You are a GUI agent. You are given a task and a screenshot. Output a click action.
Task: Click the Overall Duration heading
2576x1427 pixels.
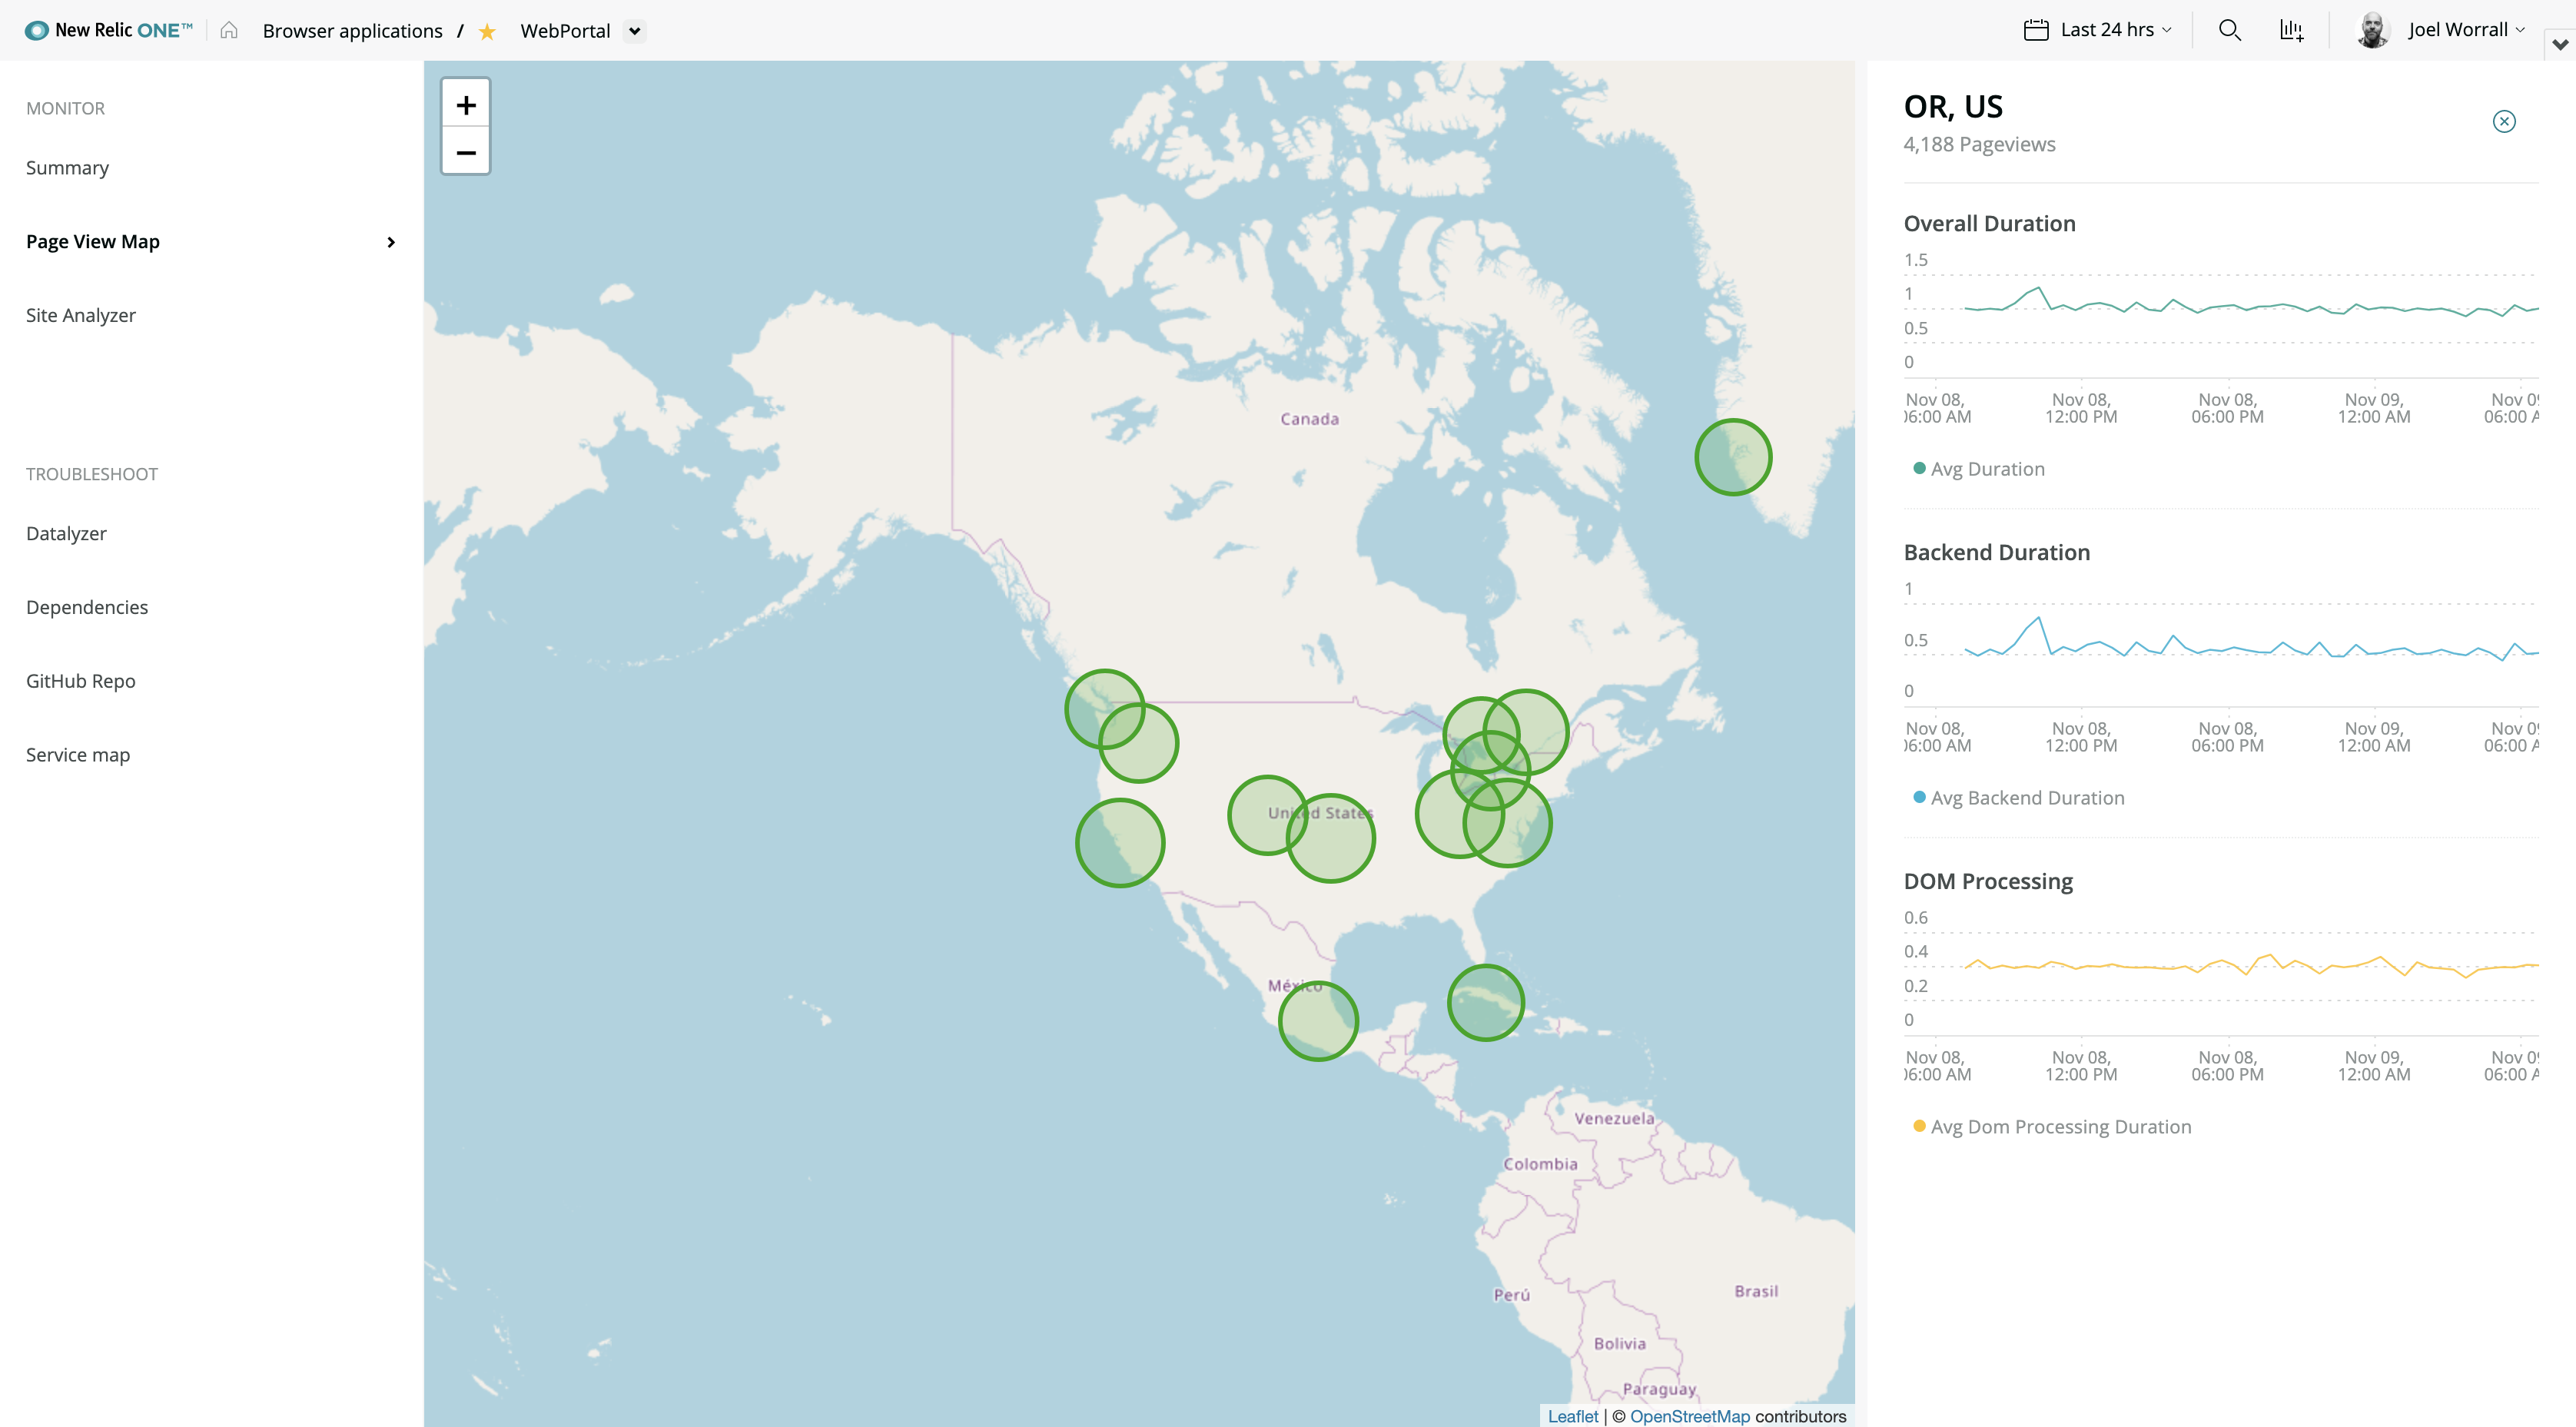coord(1989,223)
